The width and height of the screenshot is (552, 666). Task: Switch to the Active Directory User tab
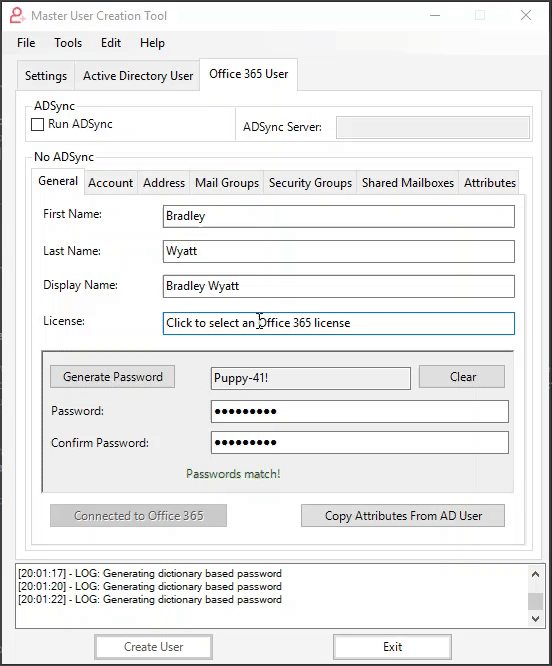click(138, 76)
